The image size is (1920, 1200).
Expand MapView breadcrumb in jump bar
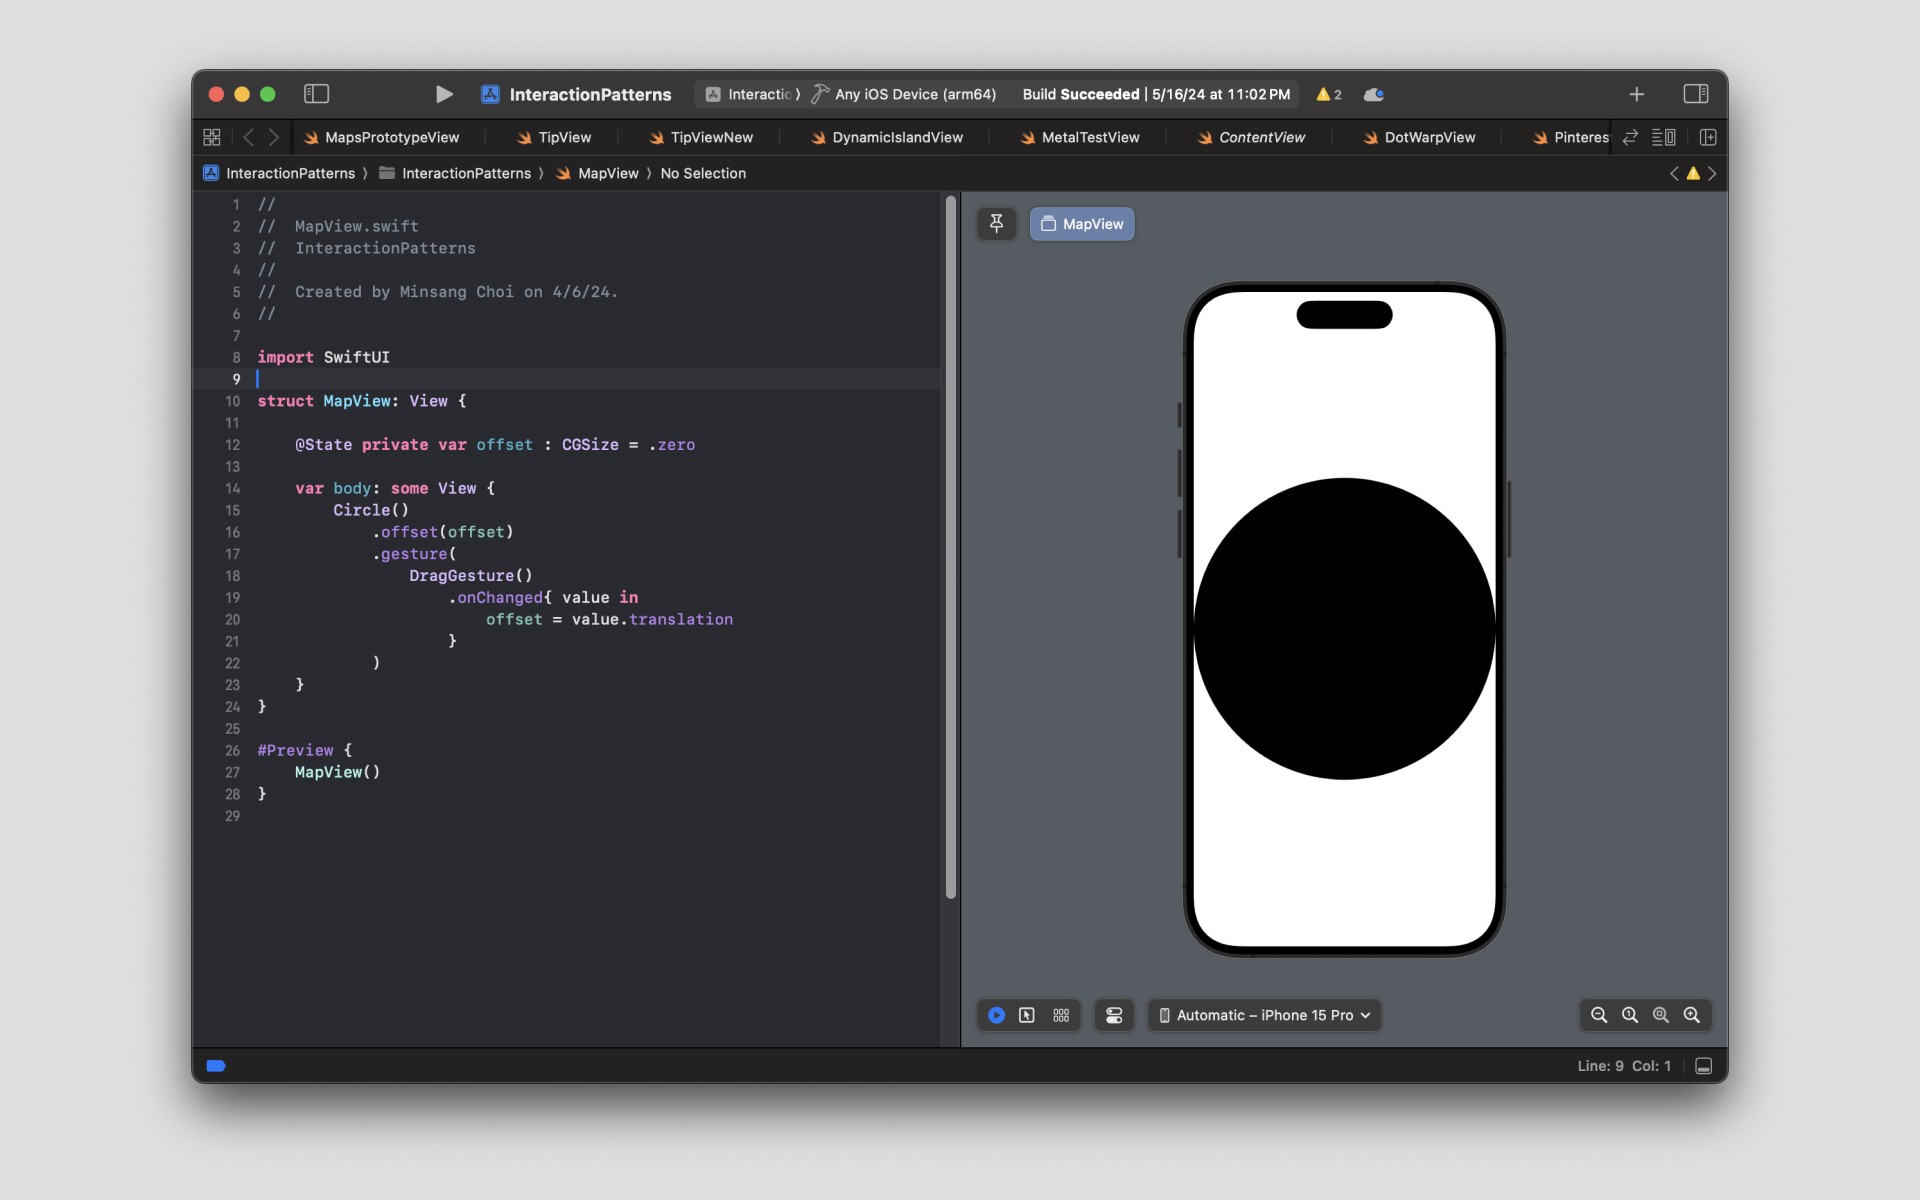pyautogui.click(x=607, y=173)
